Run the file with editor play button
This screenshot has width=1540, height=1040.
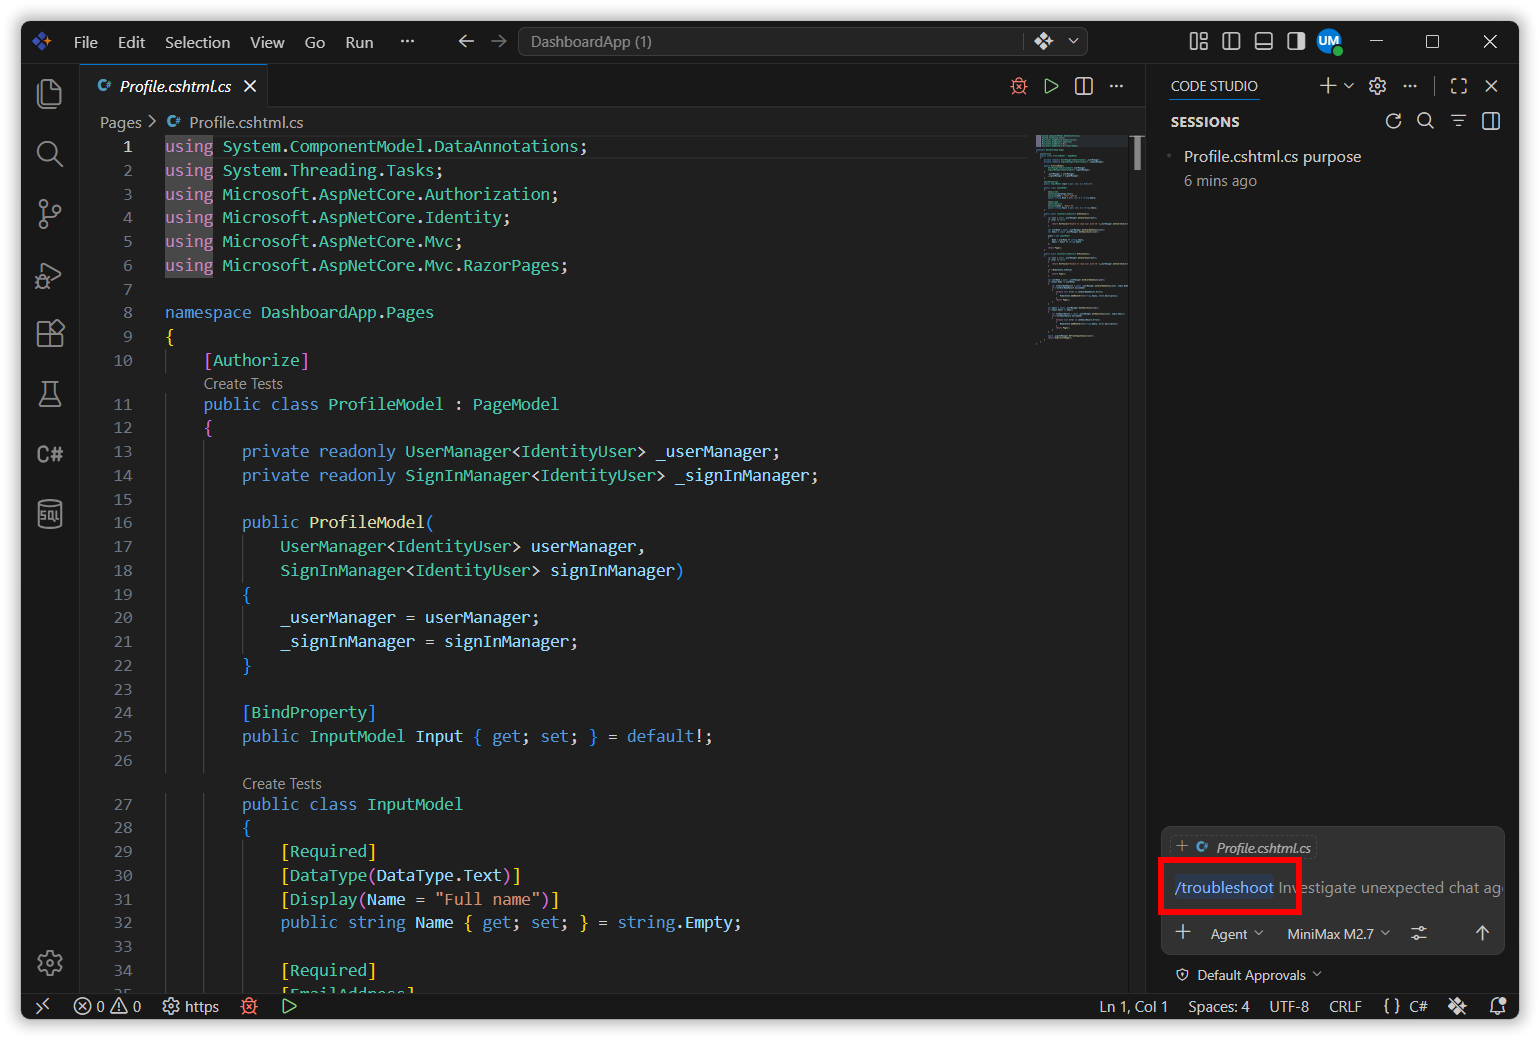click(x=1051, y=86)
